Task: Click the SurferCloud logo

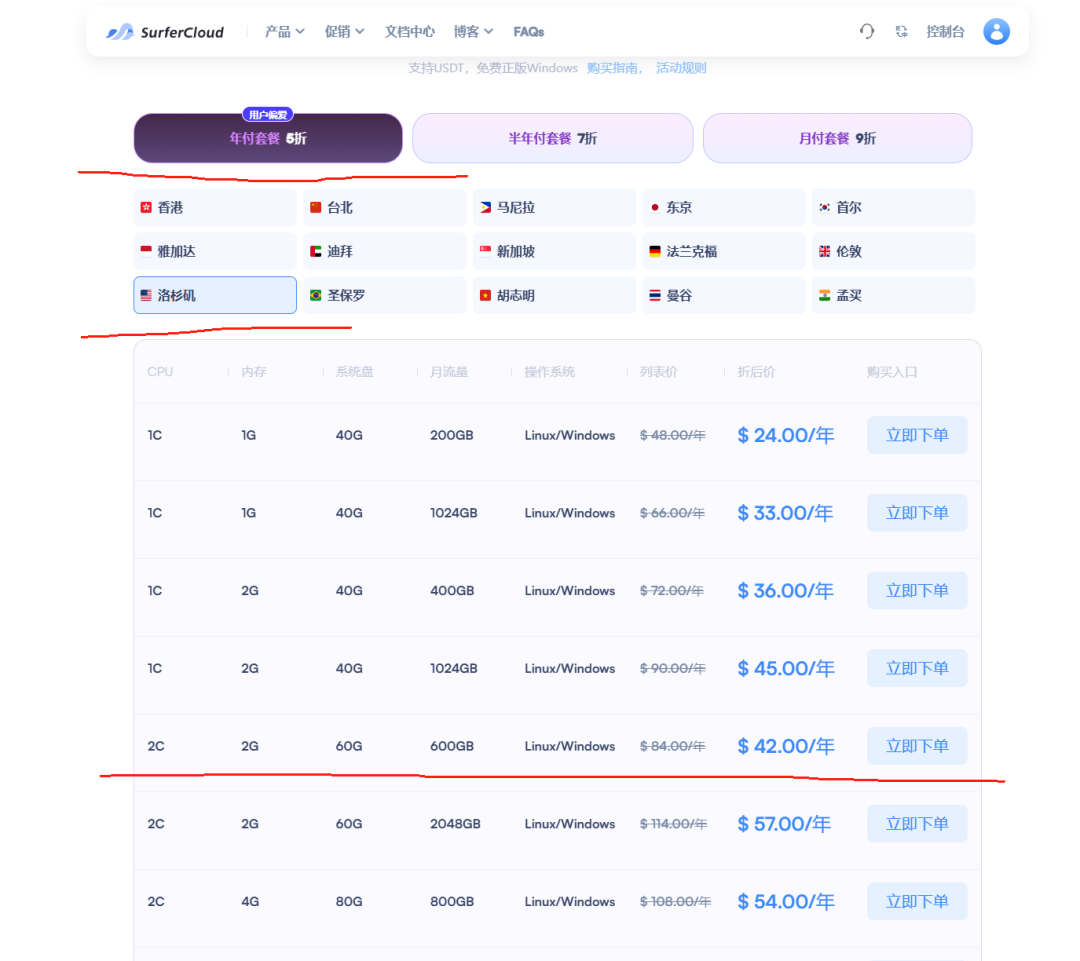Action: 165,32
